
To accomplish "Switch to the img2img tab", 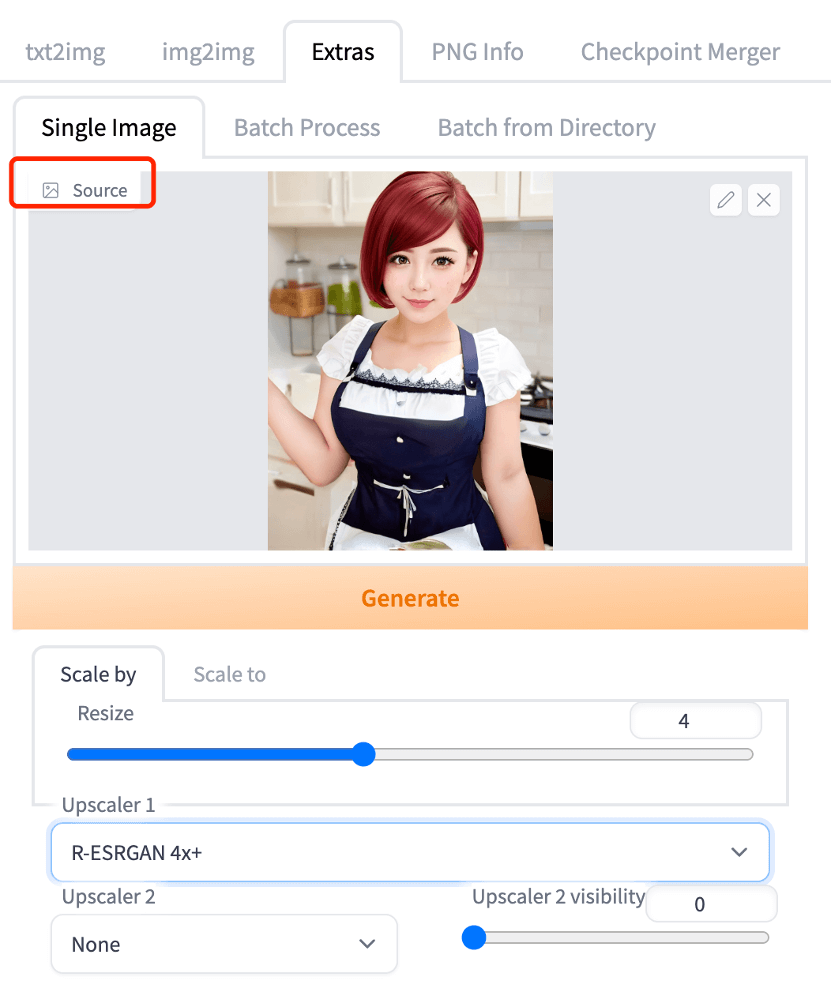I will click(208, 52).
